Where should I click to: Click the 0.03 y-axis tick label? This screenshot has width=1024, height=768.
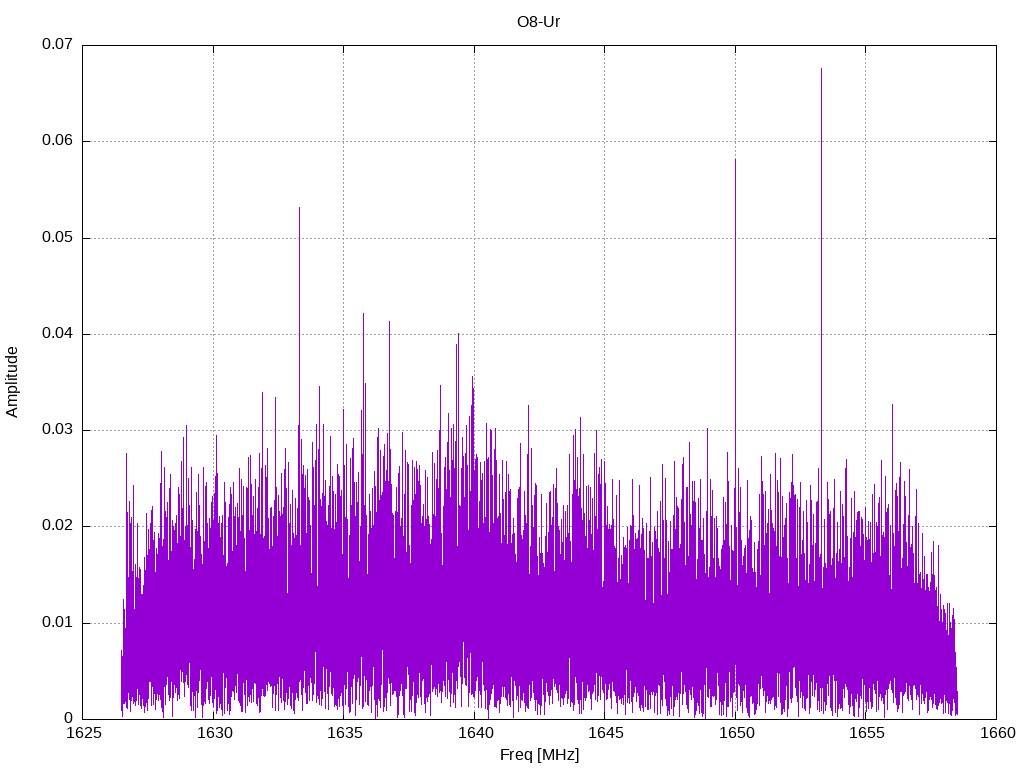click(57, 430)
